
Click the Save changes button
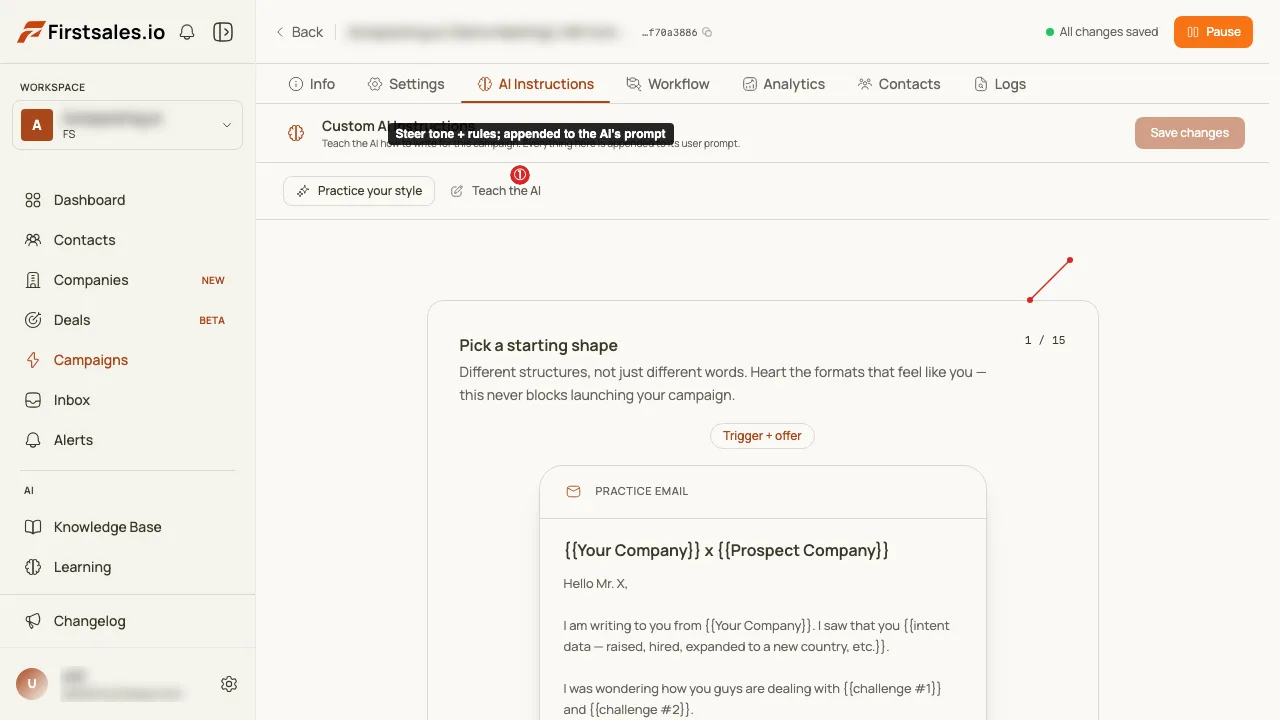[x=1190, y=133]
